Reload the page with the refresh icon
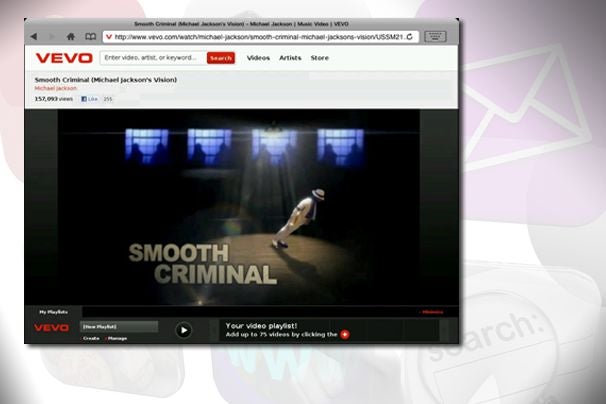The image size is (606, 404). click(410, 37)
